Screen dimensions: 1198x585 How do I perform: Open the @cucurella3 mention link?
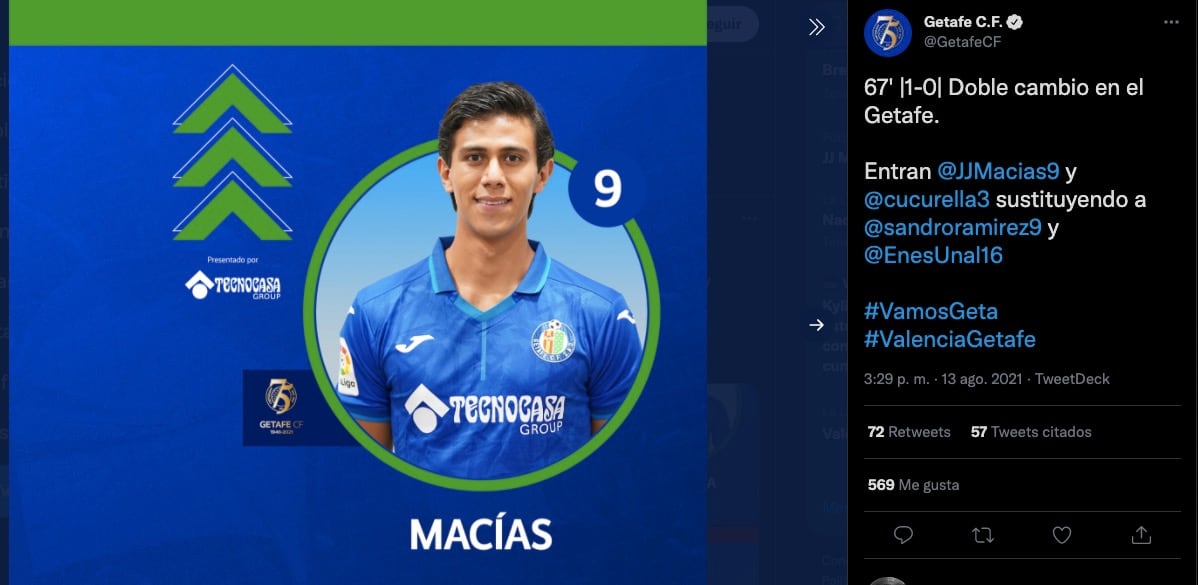927,199
